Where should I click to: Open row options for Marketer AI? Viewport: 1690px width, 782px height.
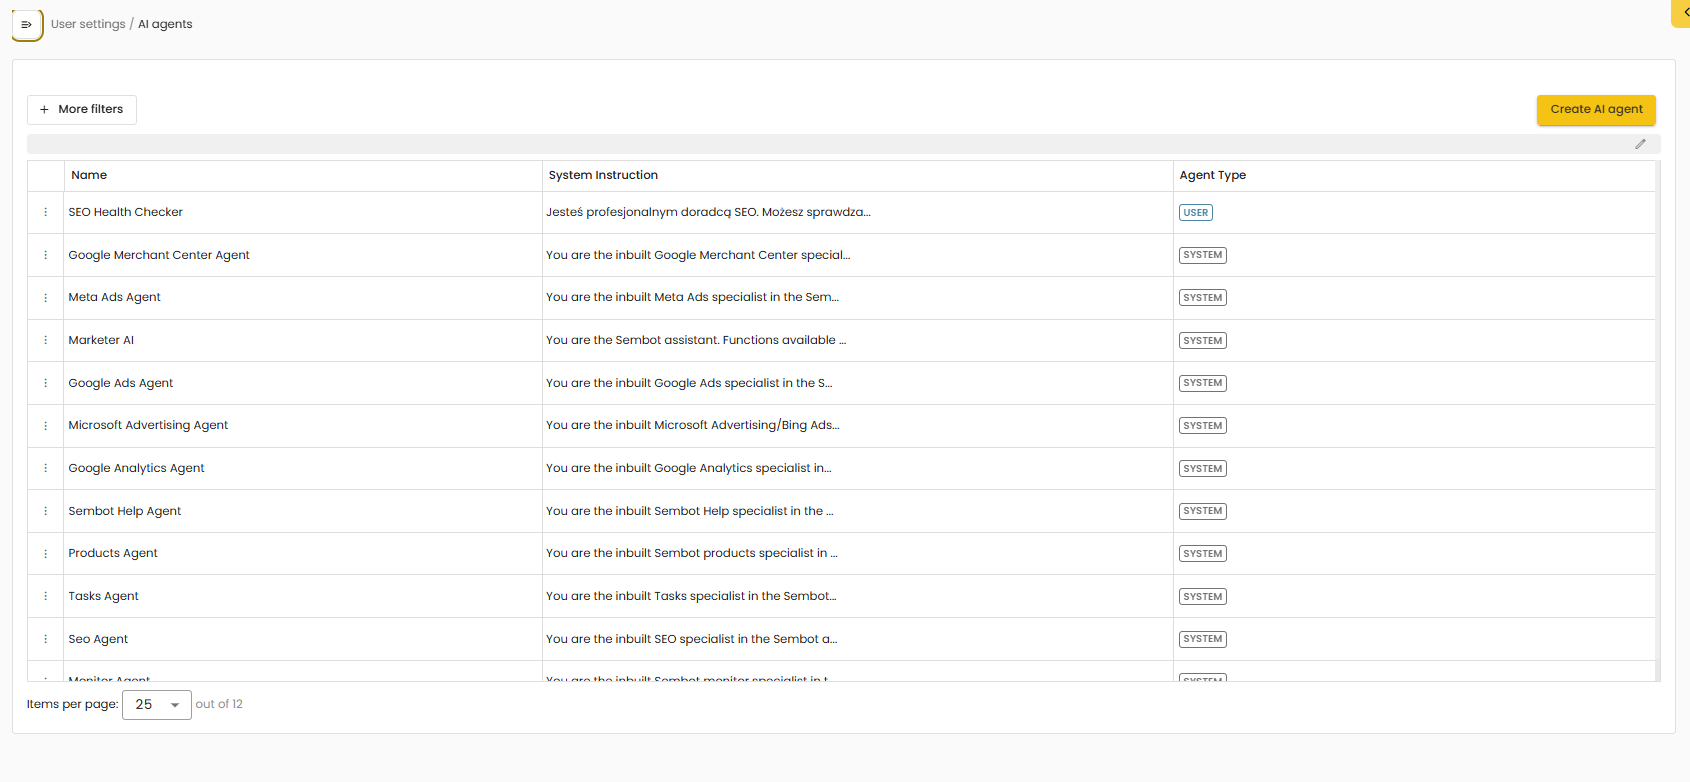coord(46,340)
